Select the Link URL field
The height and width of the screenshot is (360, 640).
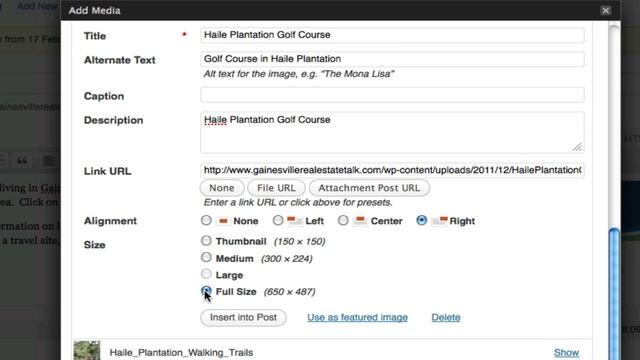[x=392, y=170]
